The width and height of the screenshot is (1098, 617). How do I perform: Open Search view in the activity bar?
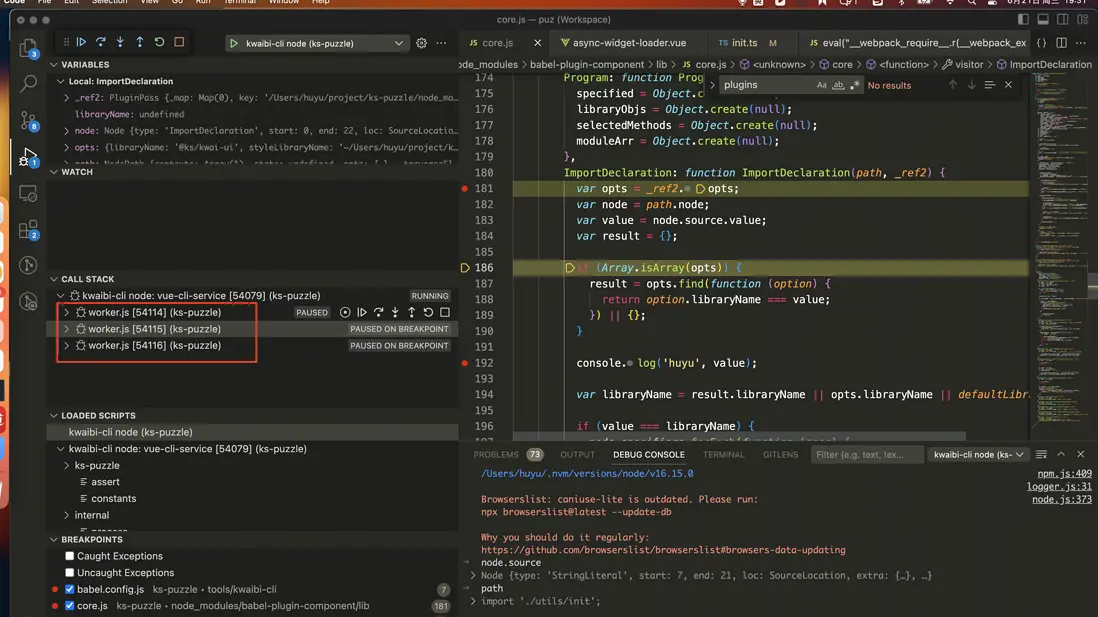pyautogui.click(x=28, y=84)
